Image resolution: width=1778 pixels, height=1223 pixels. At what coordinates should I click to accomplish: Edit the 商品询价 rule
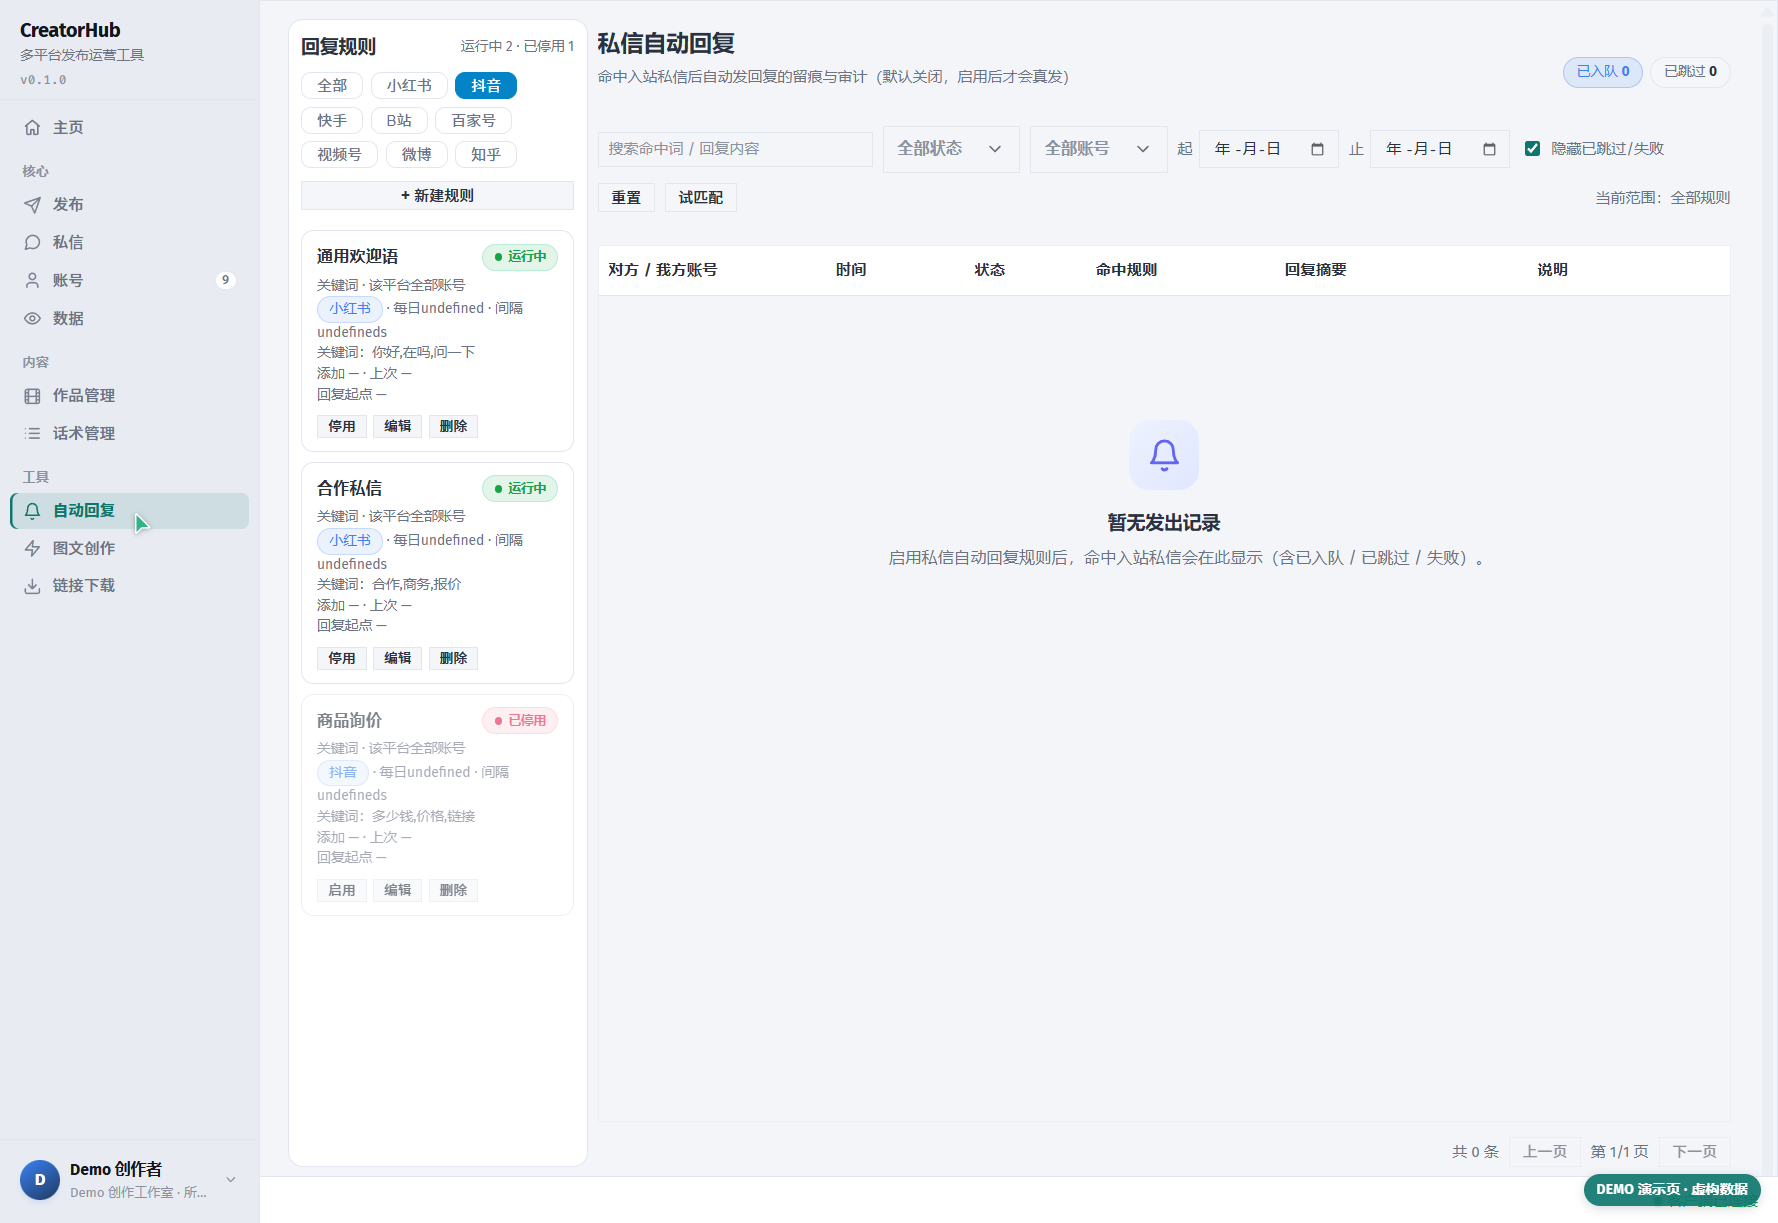coord(398,890)
